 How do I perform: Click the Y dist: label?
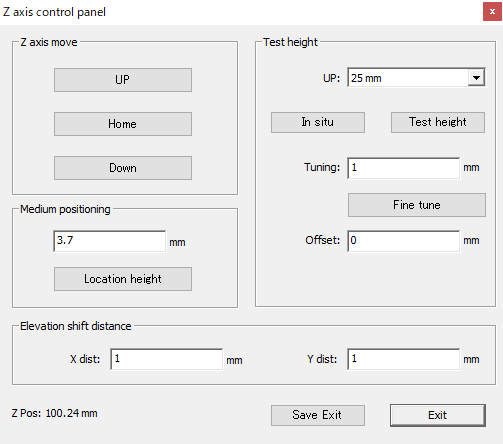coord(322,359)
